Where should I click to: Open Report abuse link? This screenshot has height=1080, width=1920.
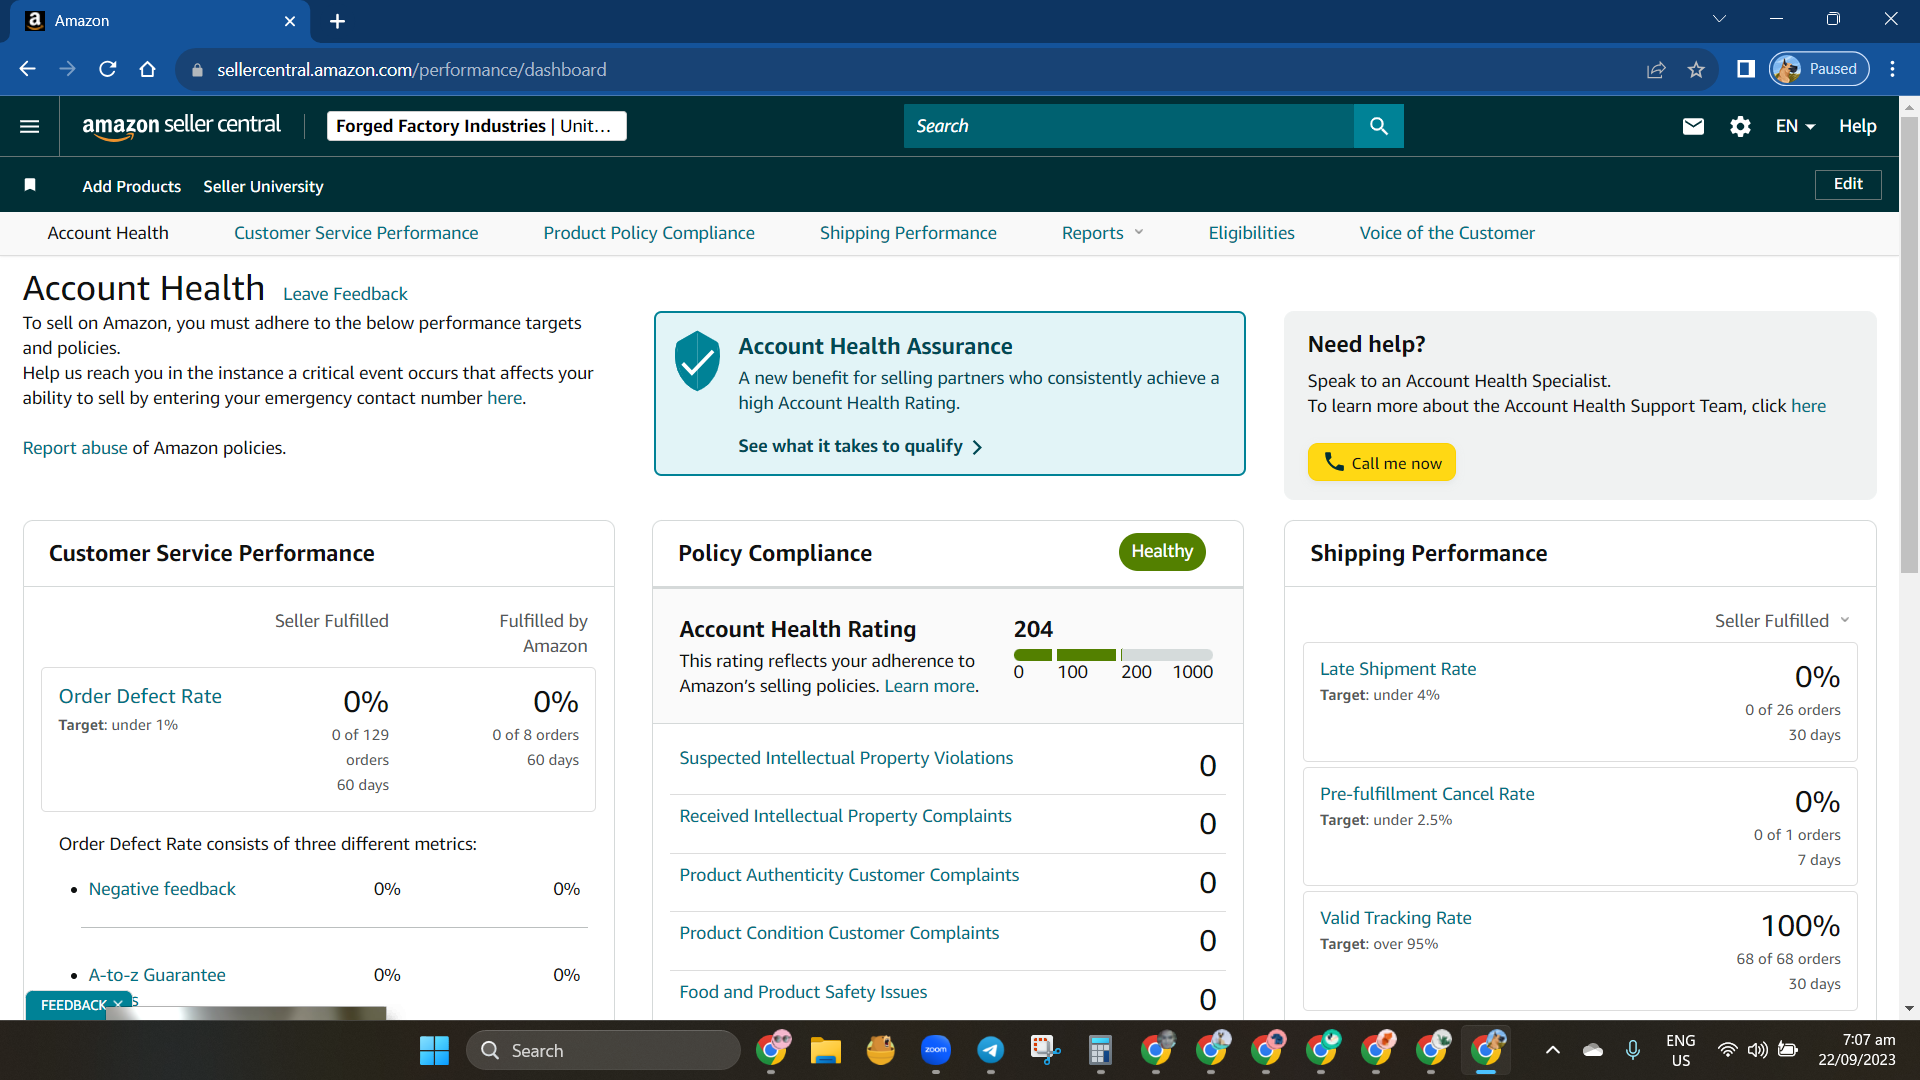tap(75, 448)
